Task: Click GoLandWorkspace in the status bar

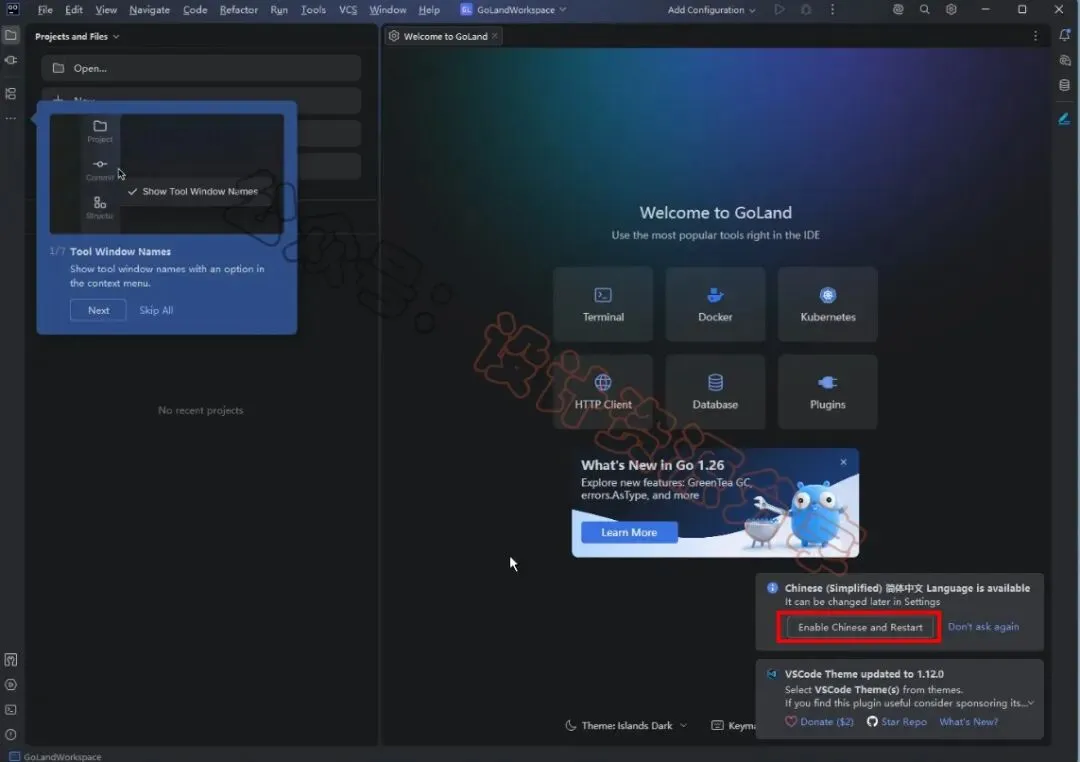Action: click(55, 756)
